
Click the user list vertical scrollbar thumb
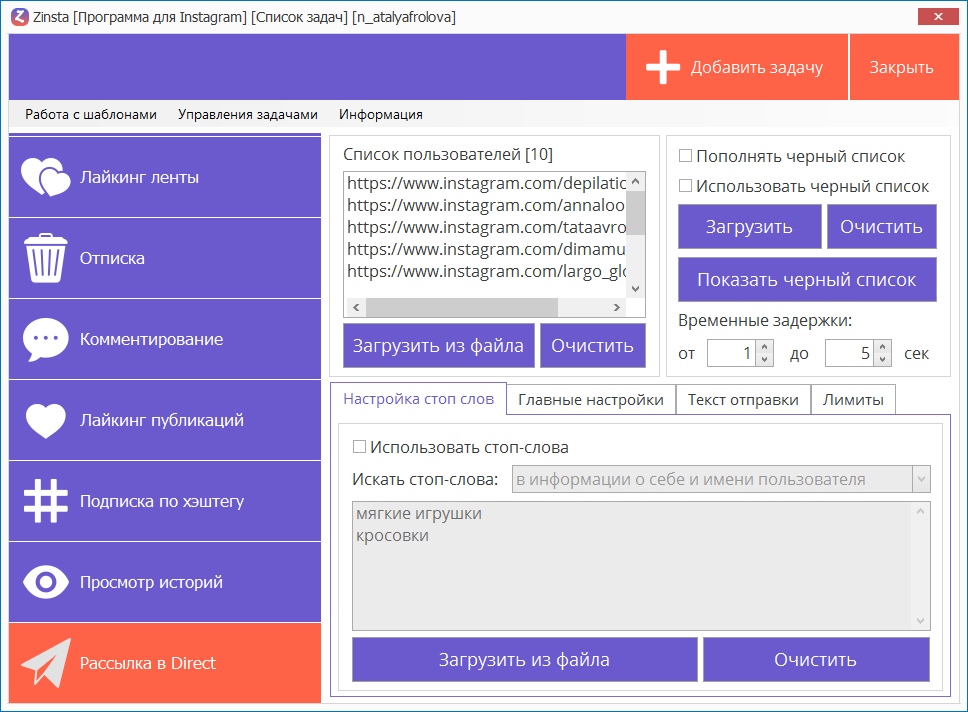[x=636, y=212]
